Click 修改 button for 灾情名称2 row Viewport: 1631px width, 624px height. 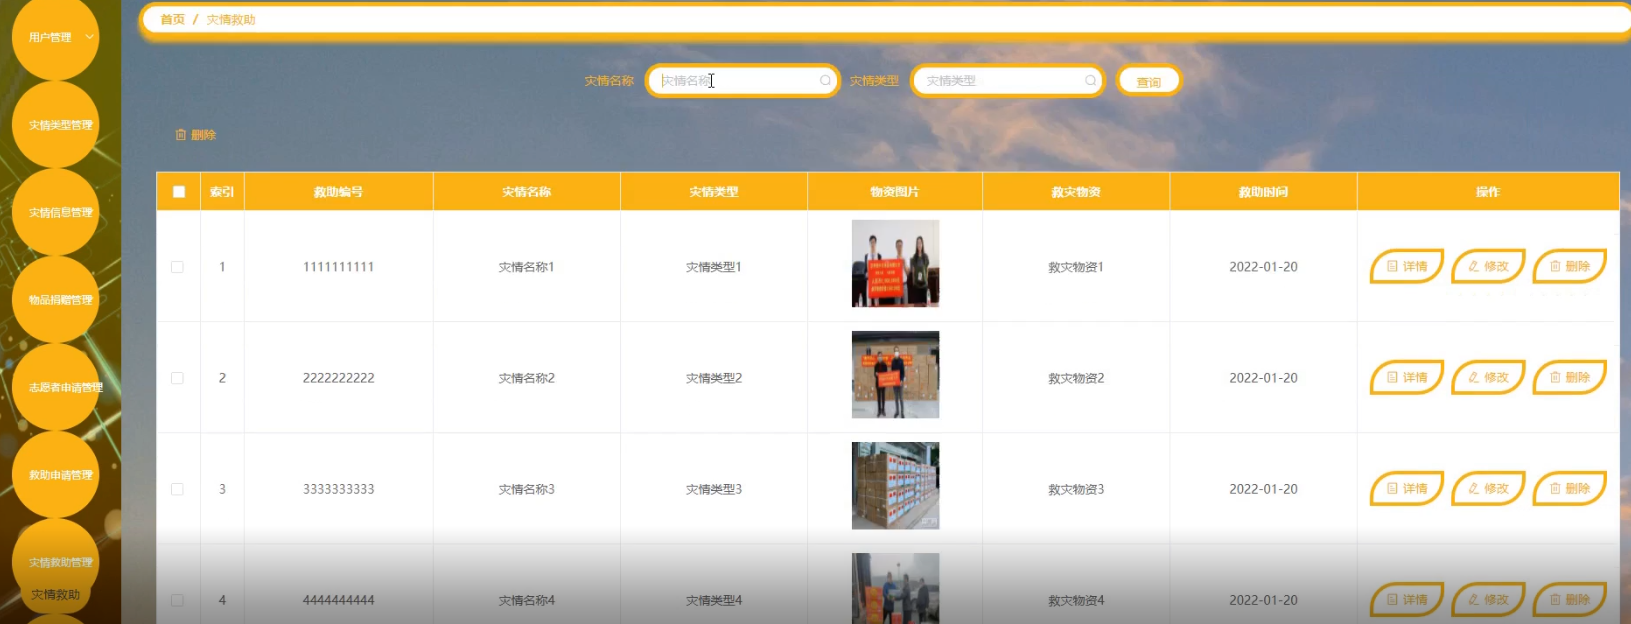[1488, 378]
